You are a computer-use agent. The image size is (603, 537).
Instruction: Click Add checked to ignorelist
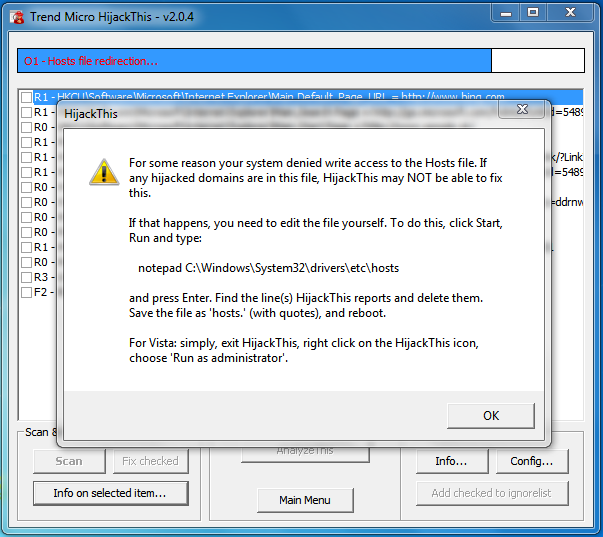[492, 493]
